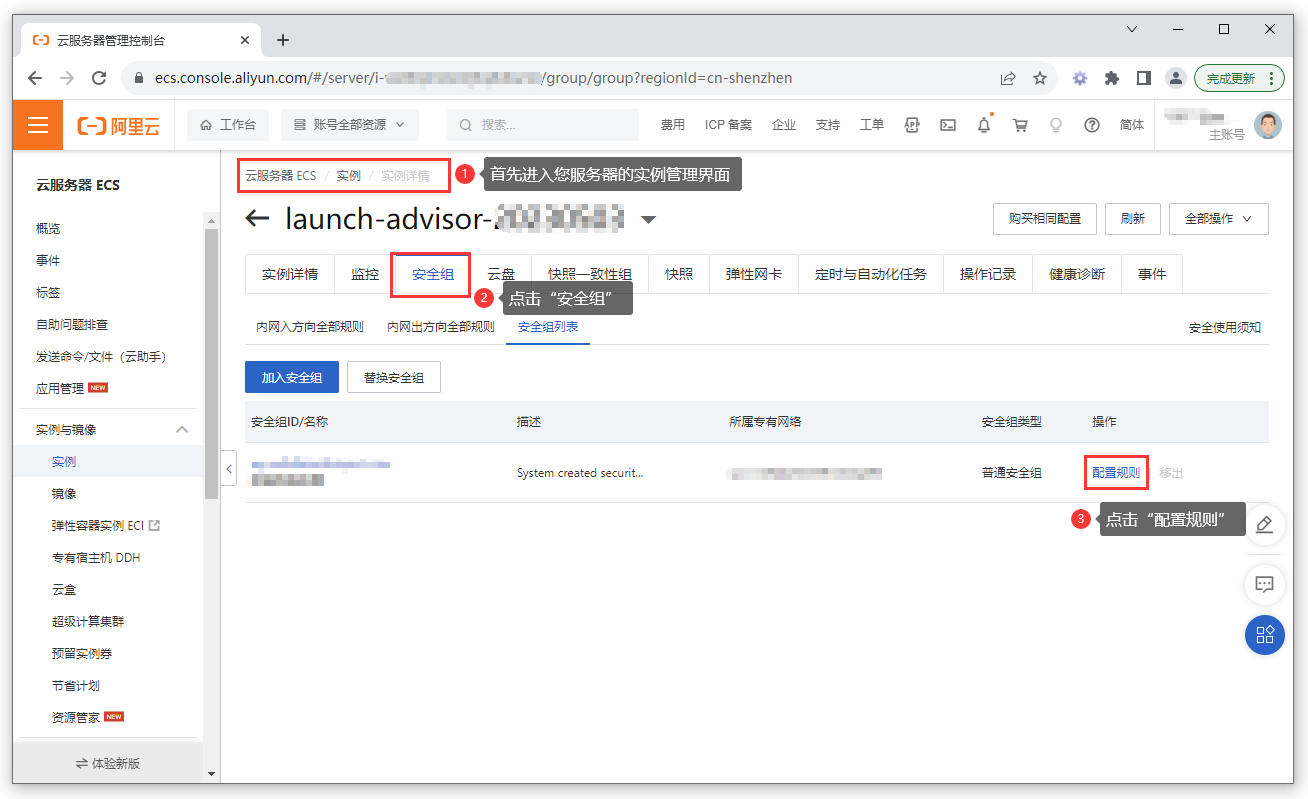Click the Alibaba Cloud logo

tap(118, 125)
